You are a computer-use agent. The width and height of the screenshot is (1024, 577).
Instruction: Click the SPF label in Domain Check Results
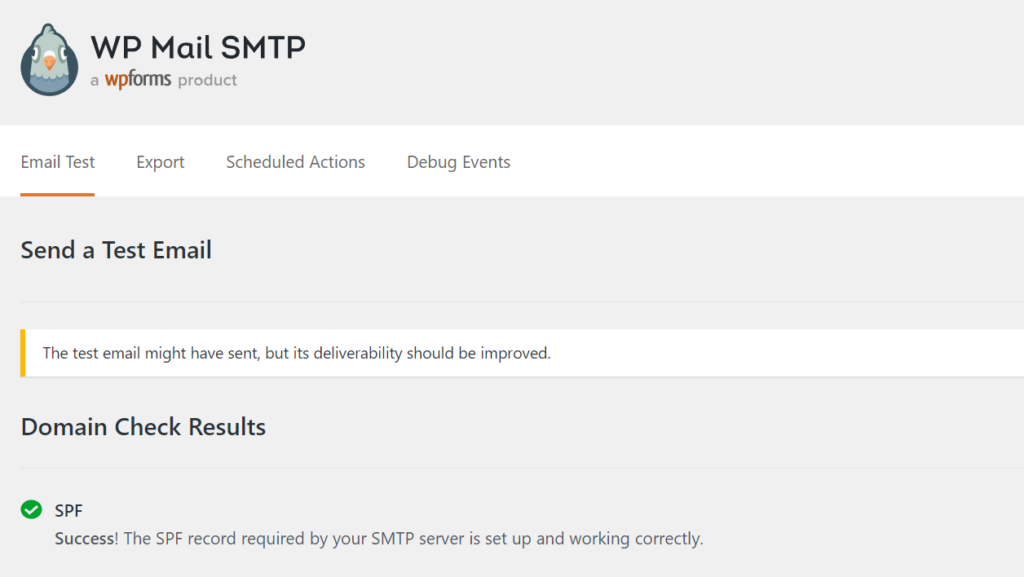click(x=66, y=510)
